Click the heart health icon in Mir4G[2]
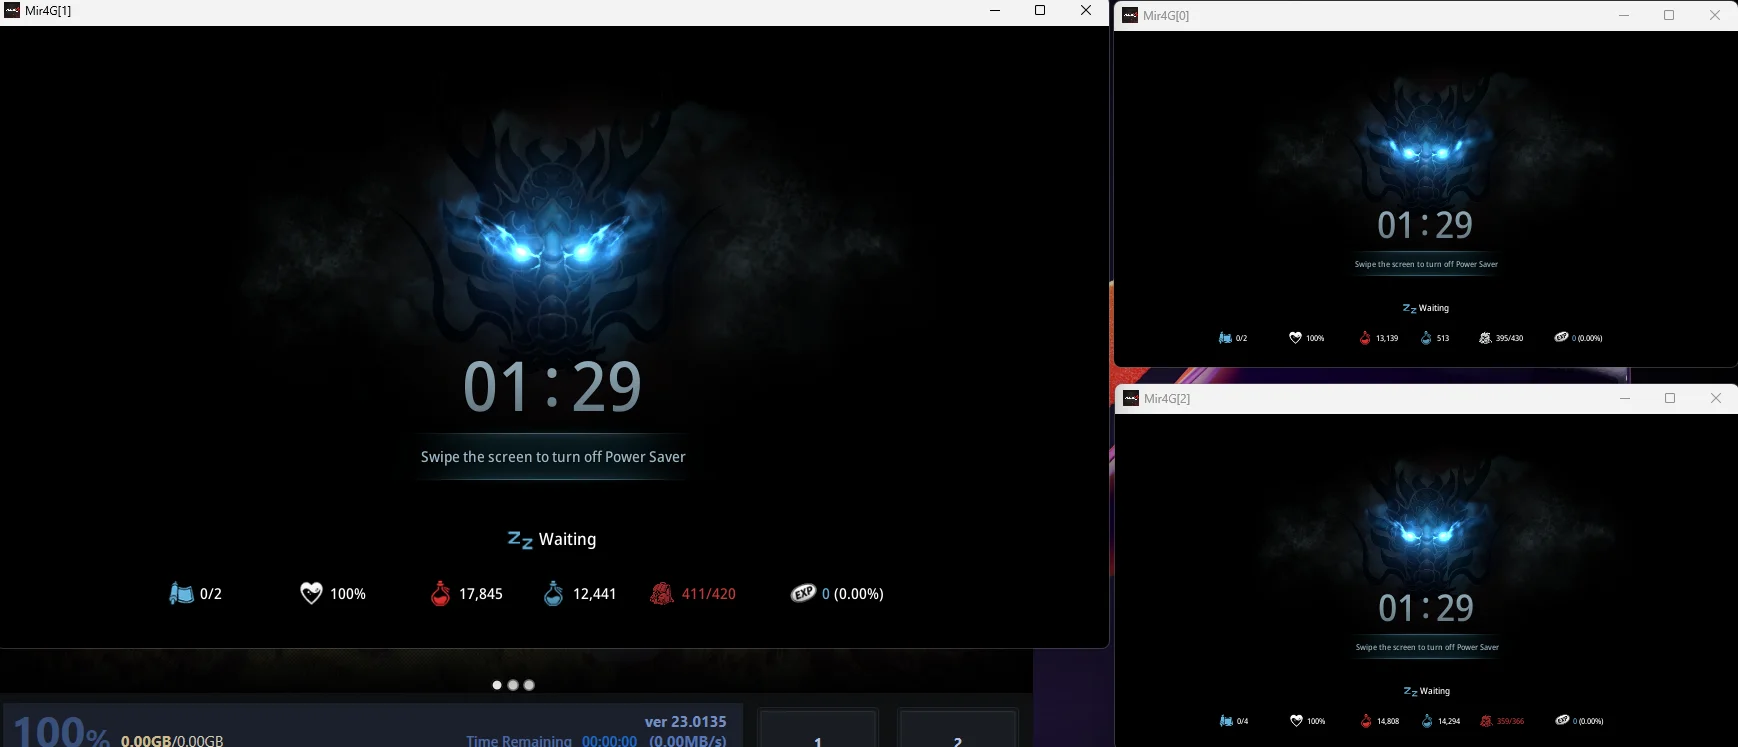1738x747 pixels. (x=1296, y=721)
